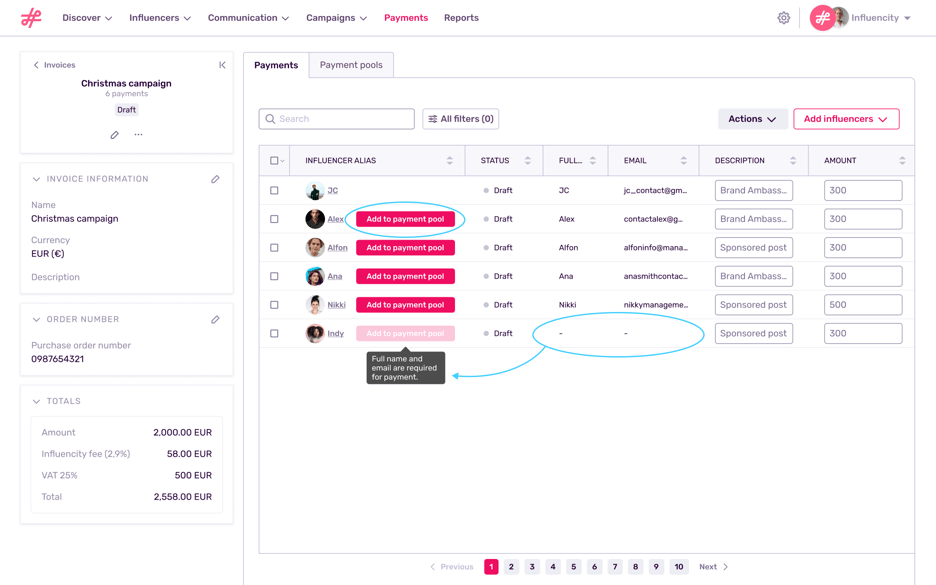The width and height of the screenshot is (936, 585).
Task: Click the pencil icon under Christmas campaign
Action: click(114, 133)
